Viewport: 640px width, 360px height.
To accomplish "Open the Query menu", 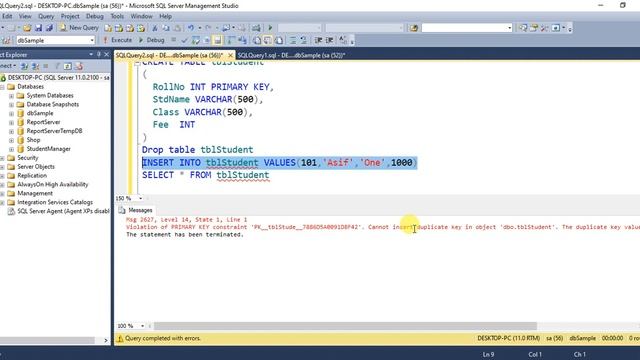I will [46, 16].
